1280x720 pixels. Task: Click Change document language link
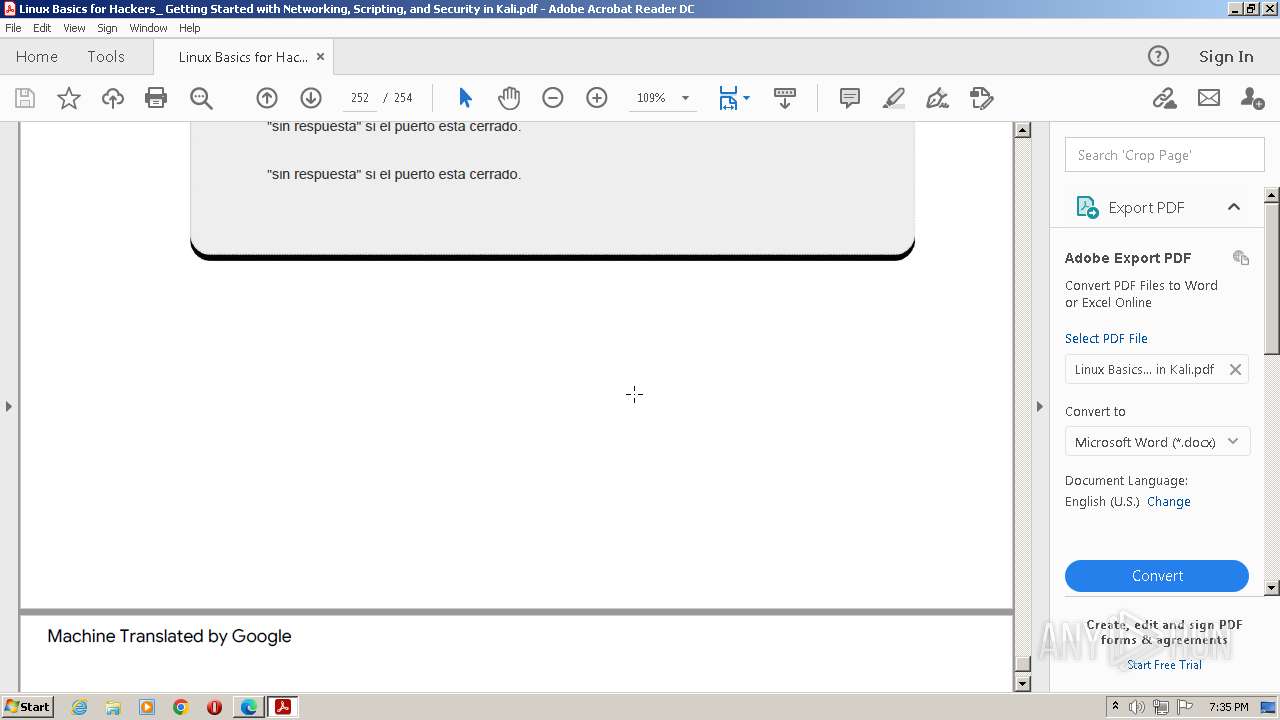(x=1169, y=502)
